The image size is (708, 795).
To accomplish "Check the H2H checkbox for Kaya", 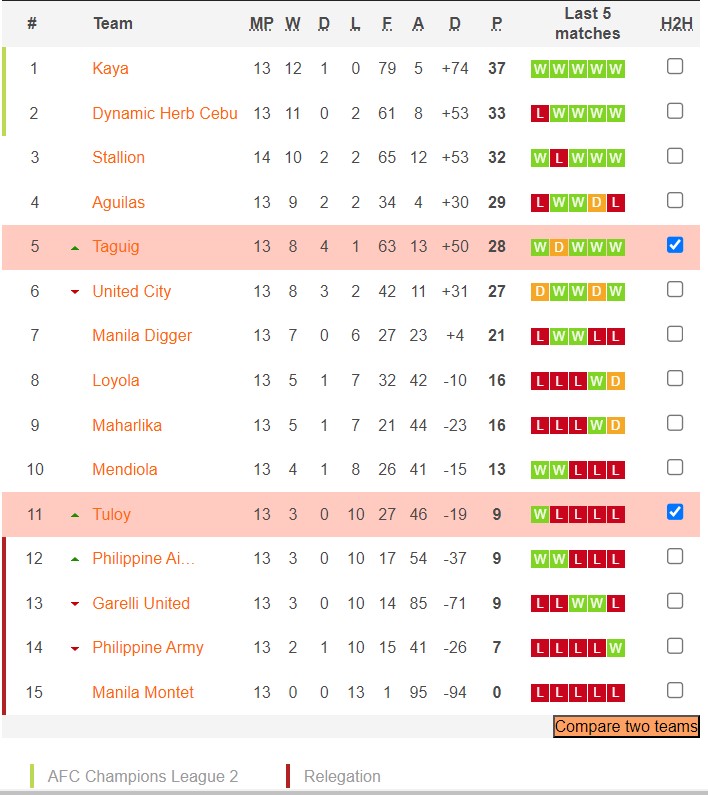I will pos(675,67).
